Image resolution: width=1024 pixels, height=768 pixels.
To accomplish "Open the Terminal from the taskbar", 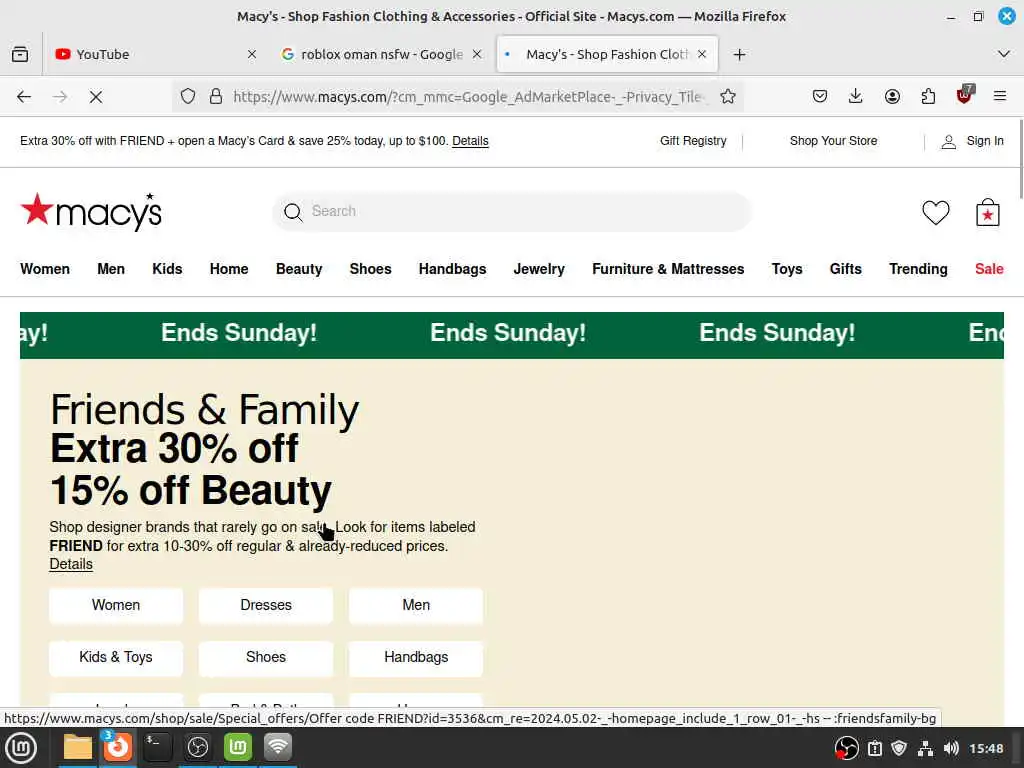I will 157,747.
